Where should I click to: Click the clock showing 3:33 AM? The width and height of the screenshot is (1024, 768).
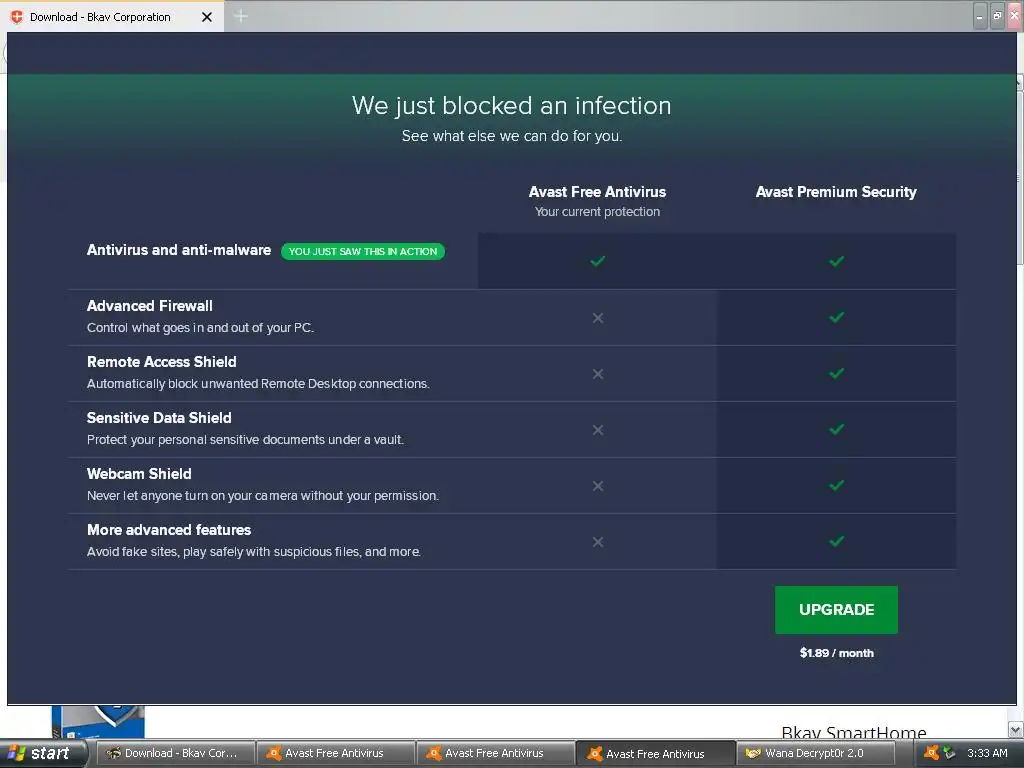click(987, 753)
